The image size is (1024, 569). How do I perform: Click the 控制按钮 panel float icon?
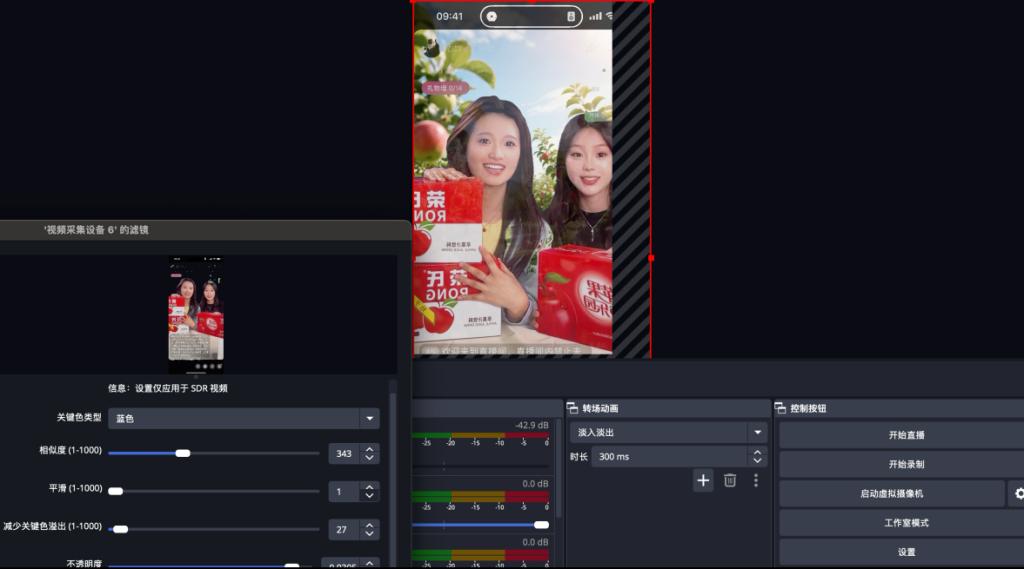[x=780, y=409]
